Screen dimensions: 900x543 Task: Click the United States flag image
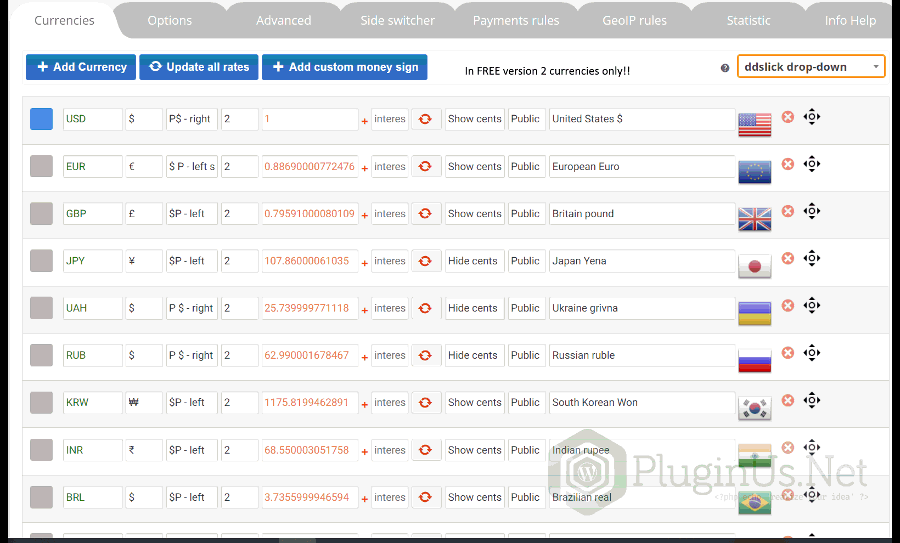pyautogui.click(x=754, y=124)
